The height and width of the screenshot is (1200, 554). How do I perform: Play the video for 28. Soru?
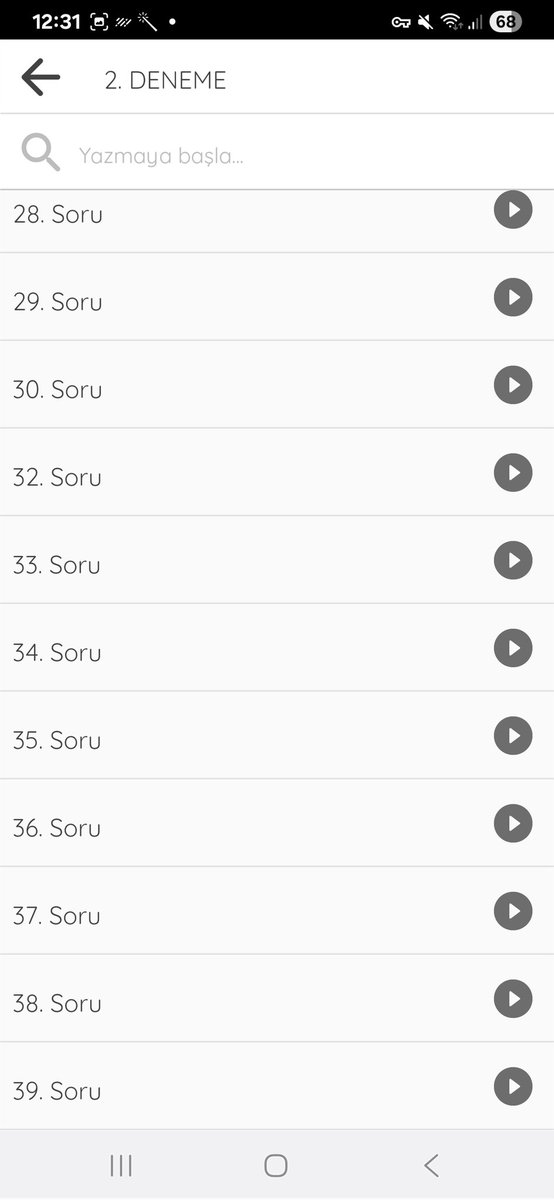point(513,210)
